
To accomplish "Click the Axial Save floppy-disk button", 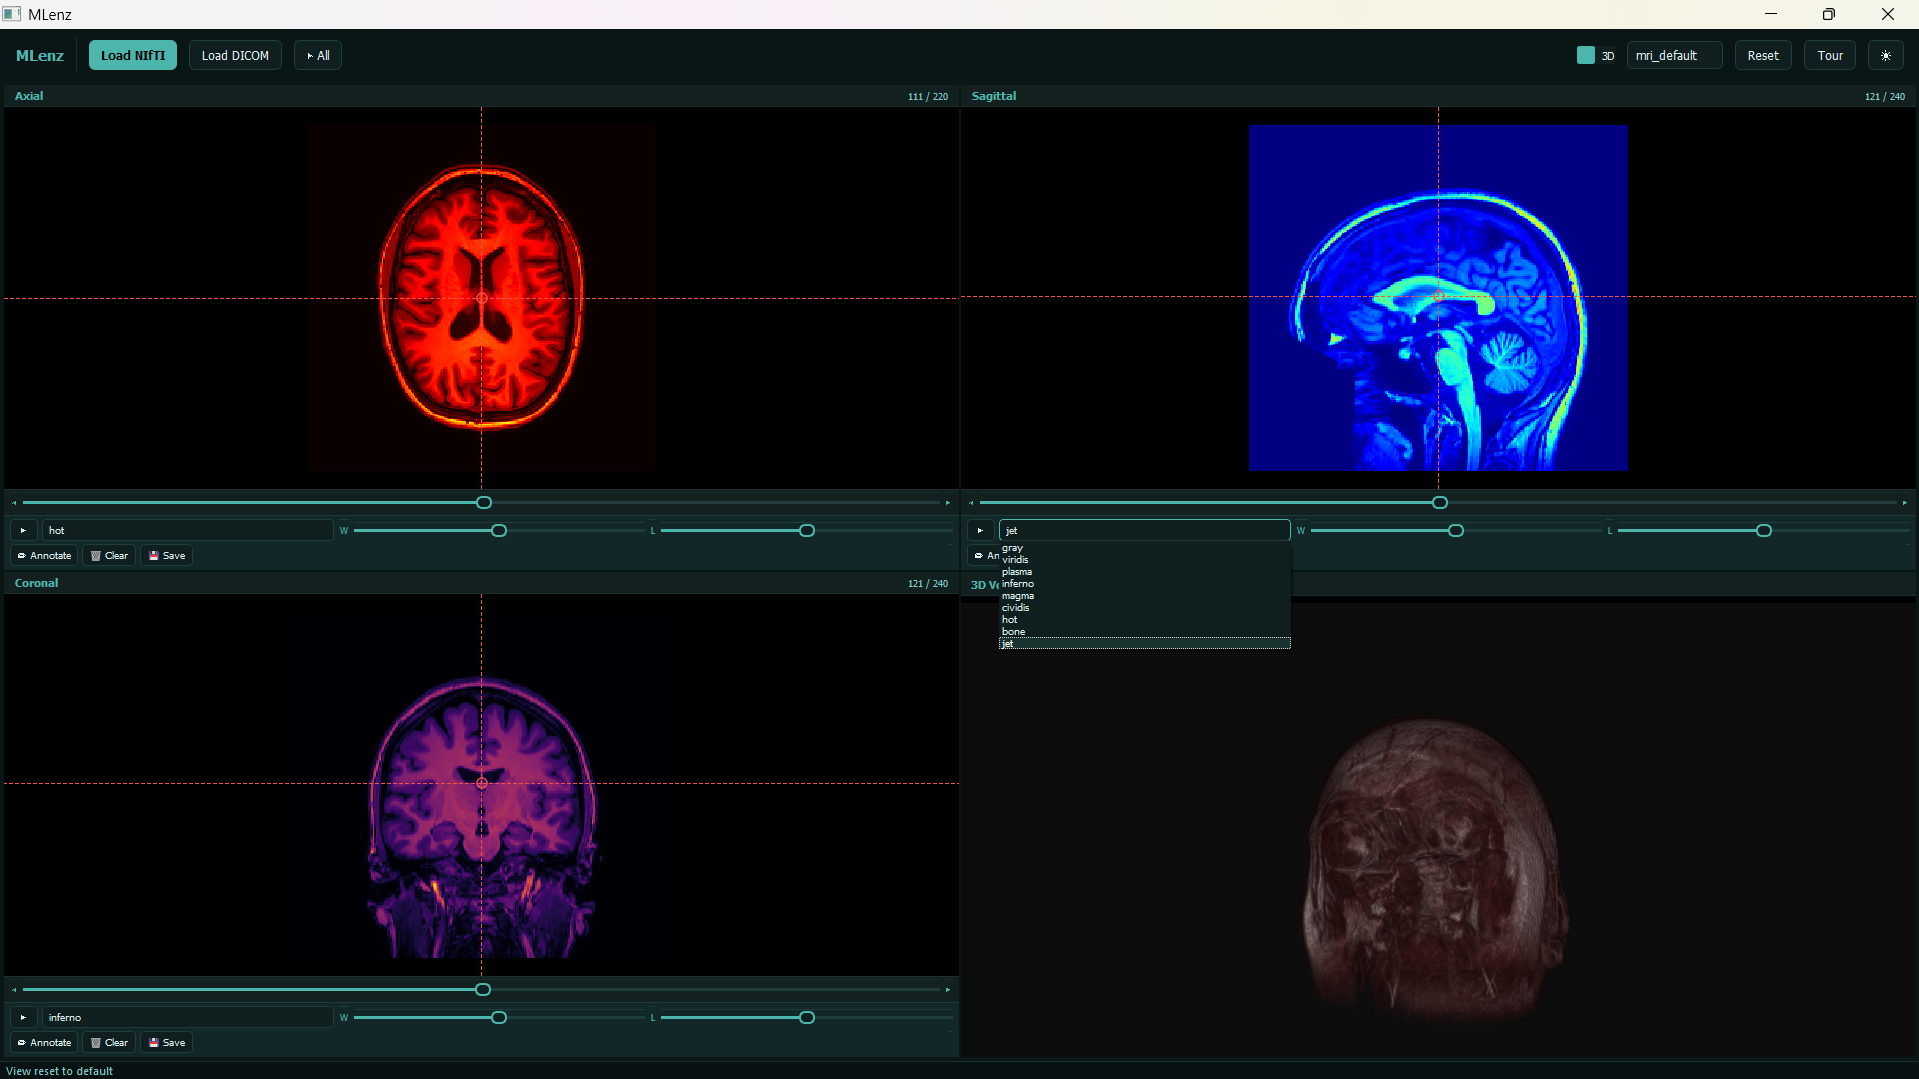I will pyautogui.click(x=167, y=556).
